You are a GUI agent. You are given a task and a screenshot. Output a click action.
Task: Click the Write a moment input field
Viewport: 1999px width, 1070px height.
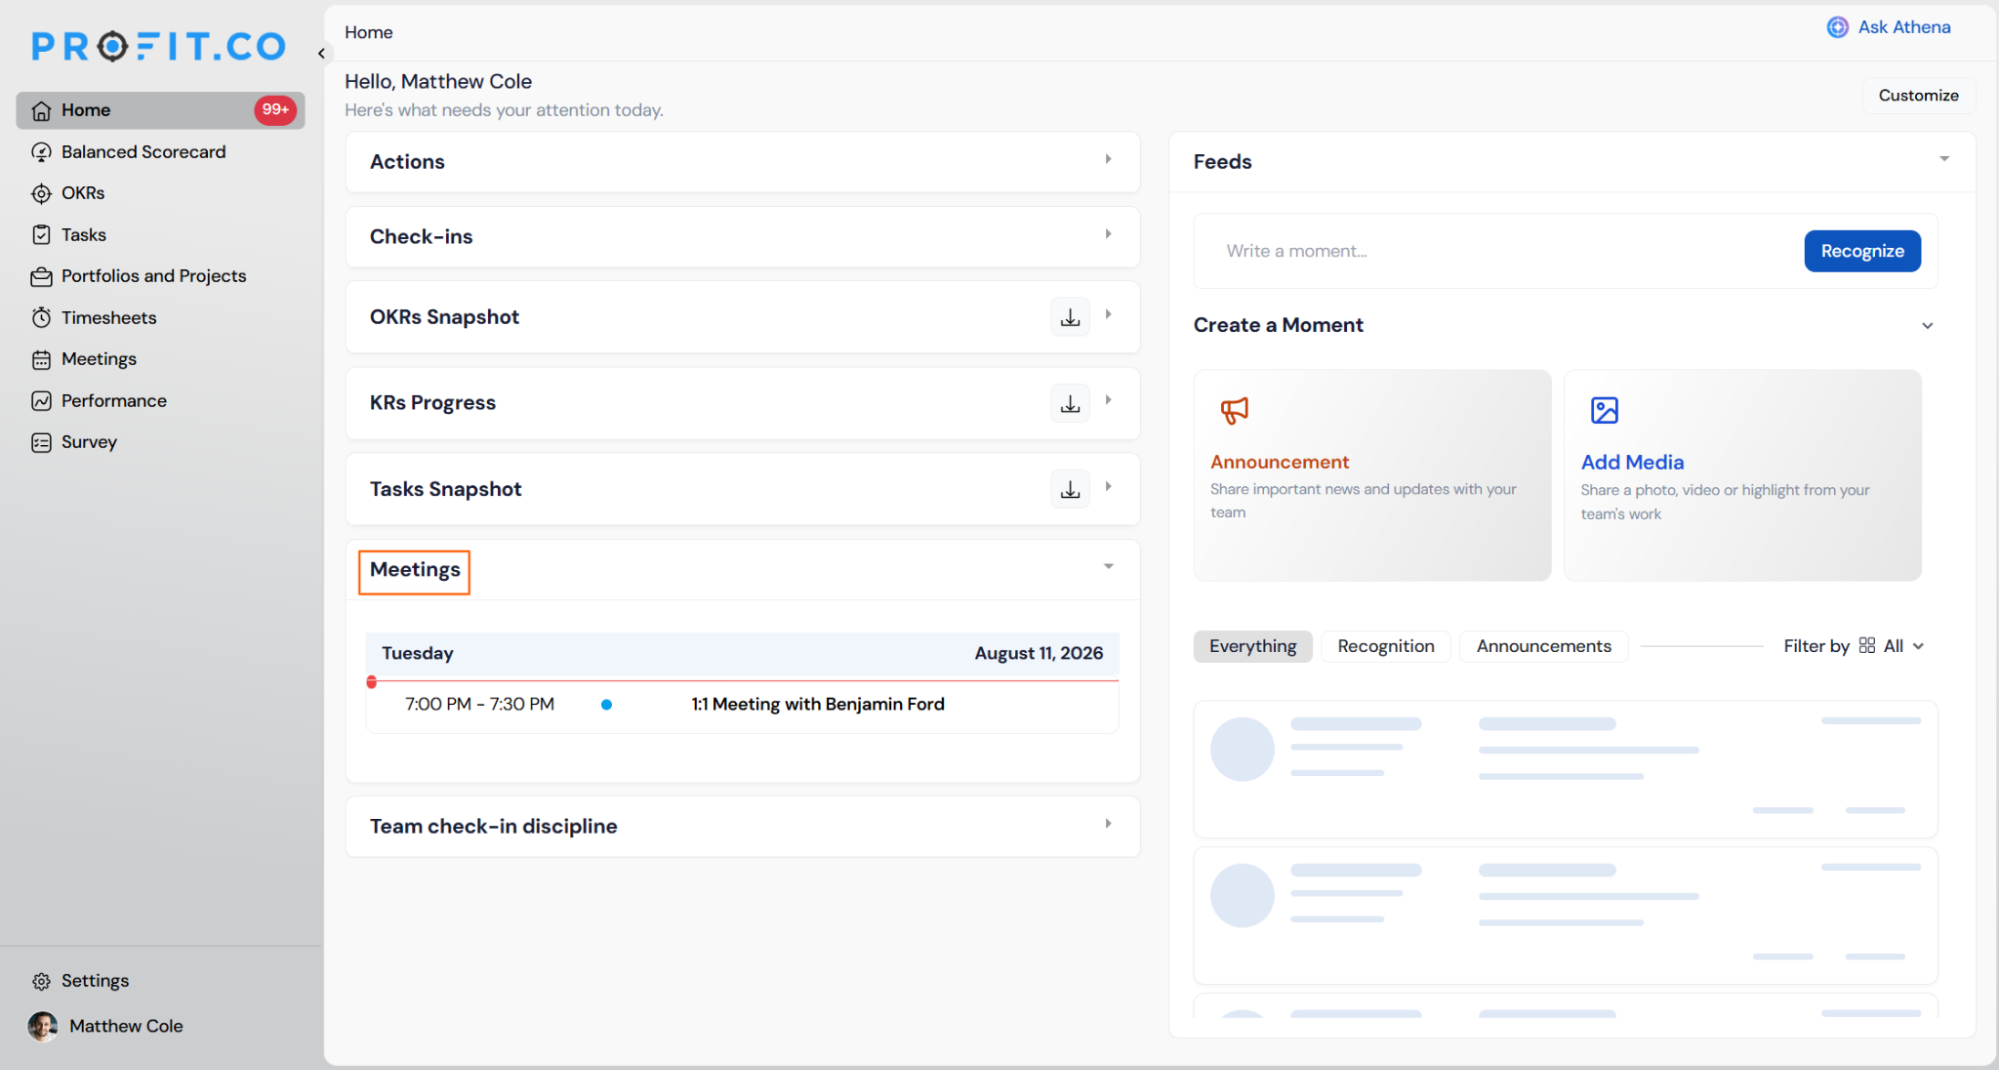(x=1497, y=251)
